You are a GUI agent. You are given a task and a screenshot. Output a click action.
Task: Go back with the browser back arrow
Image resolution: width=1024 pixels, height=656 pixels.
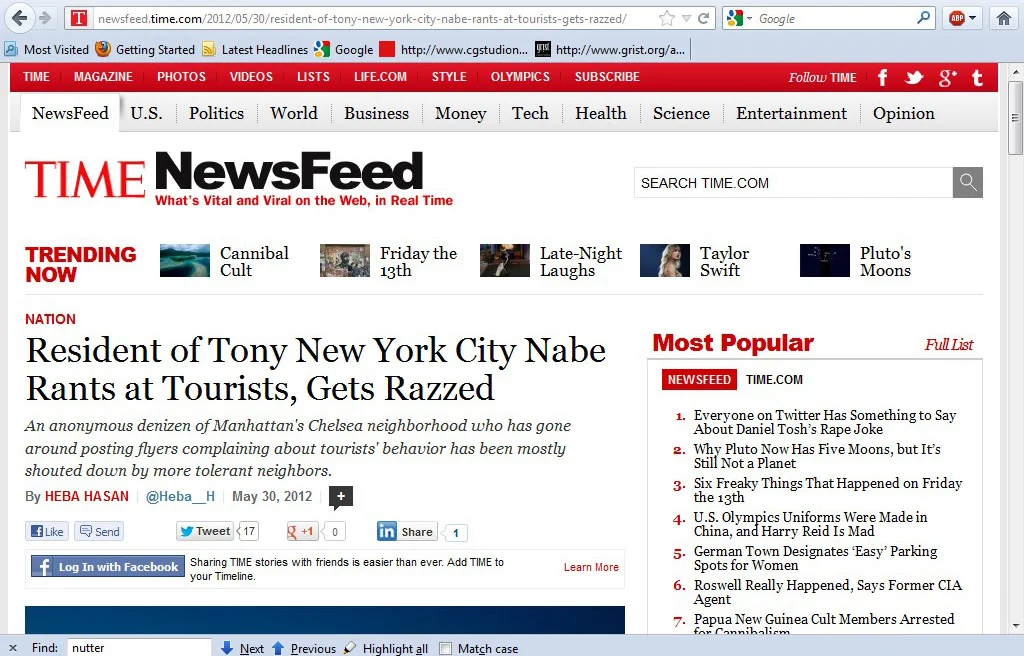tap(19, 18)
